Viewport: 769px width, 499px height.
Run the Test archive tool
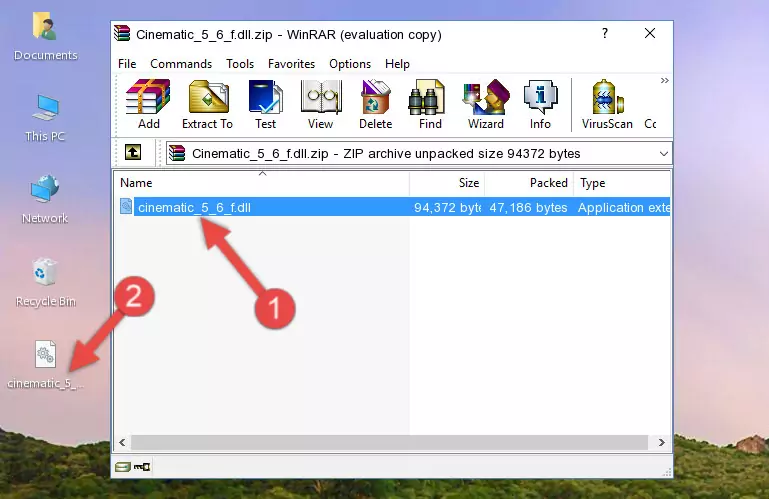click(x=265, y=105)
